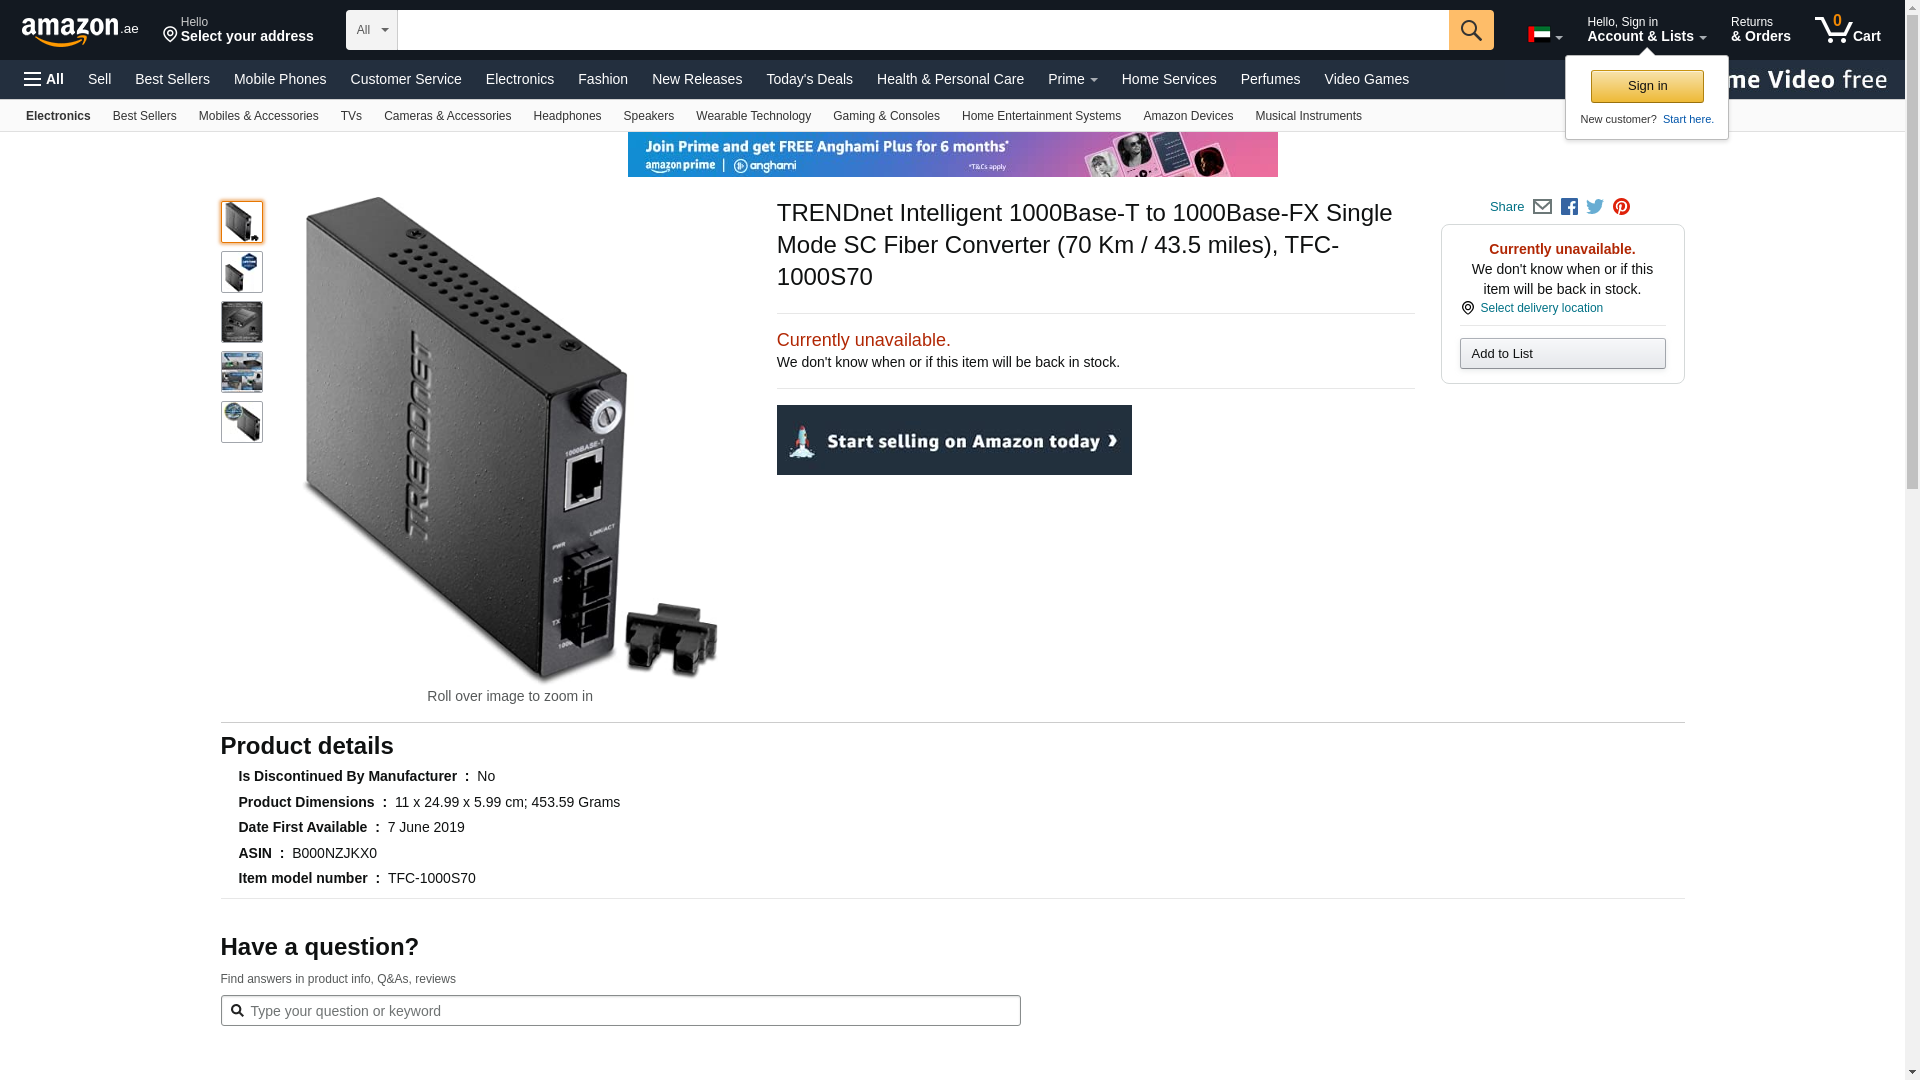Click the Amazon.ae logo
The image size is (1920, 1080).
tap(80, 30)
